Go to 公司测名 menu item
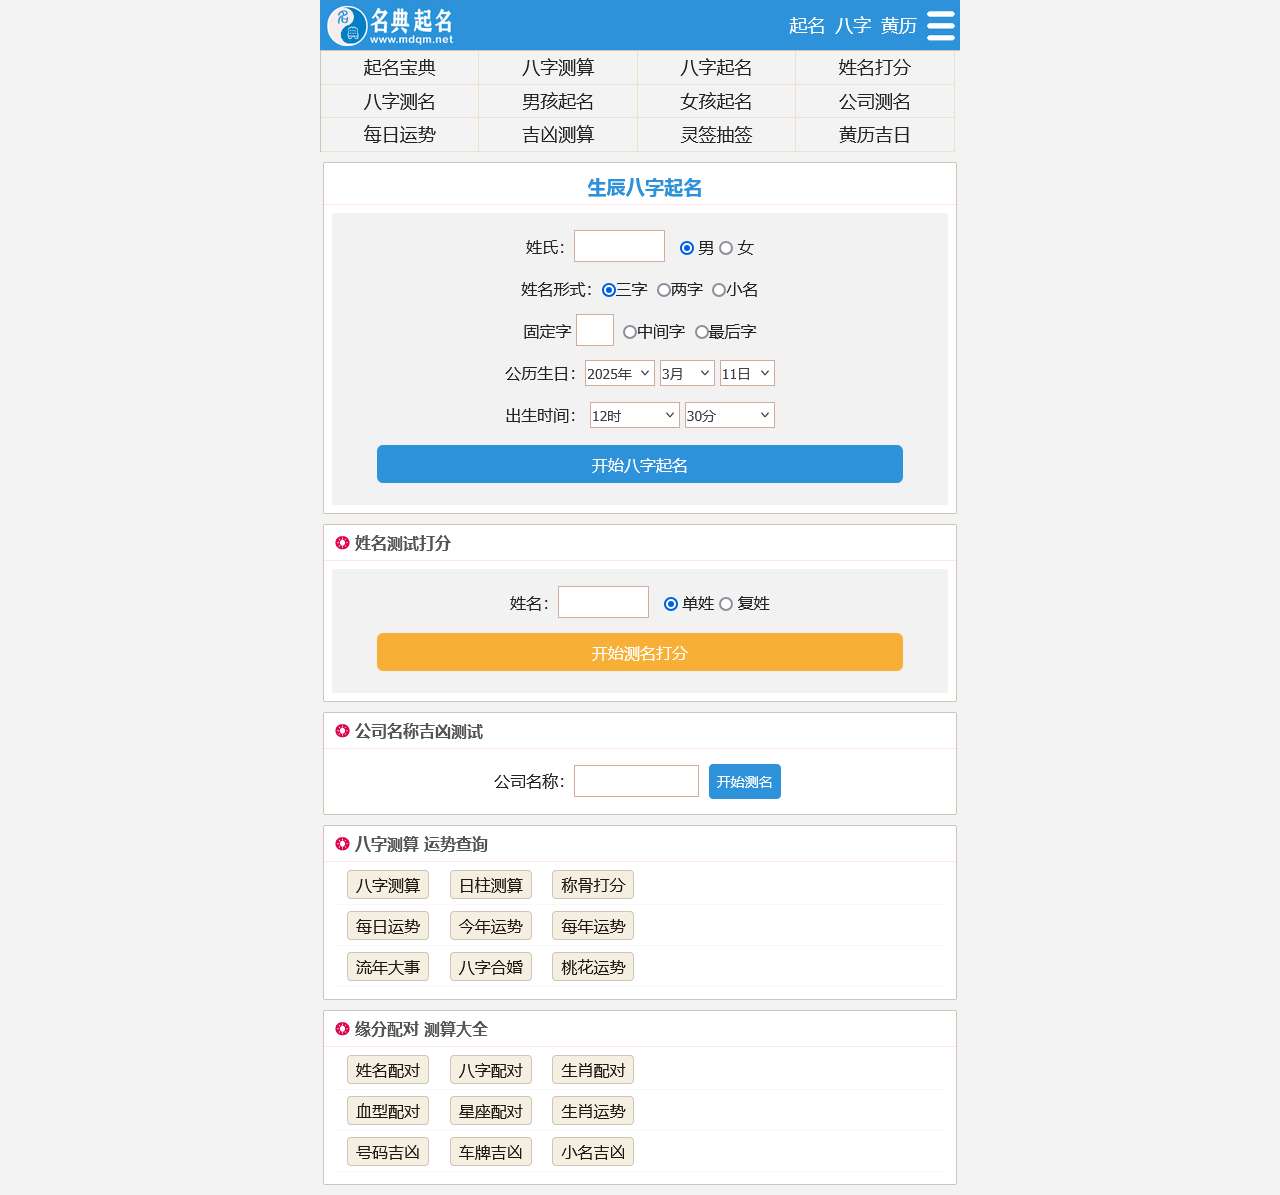 click(x=875, y=102)
